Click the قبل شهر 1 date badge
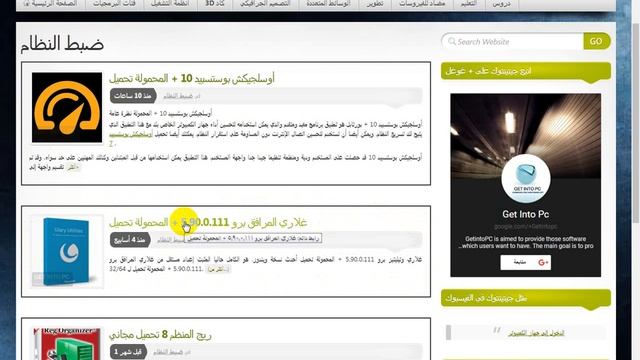The height and width of the screenshot is (360, 640). (x=128, y=352)
